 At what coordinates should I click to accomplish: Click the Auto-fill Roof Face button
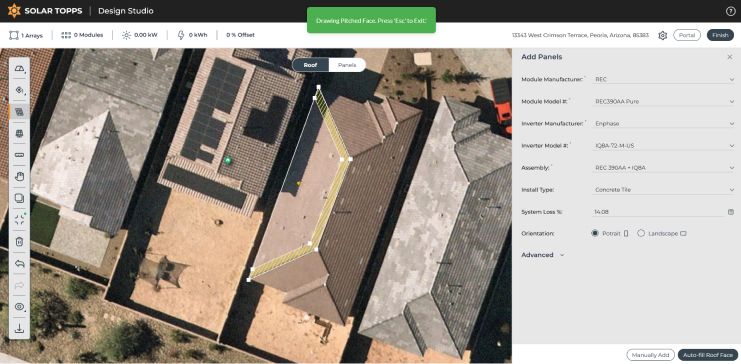point(707,355)
